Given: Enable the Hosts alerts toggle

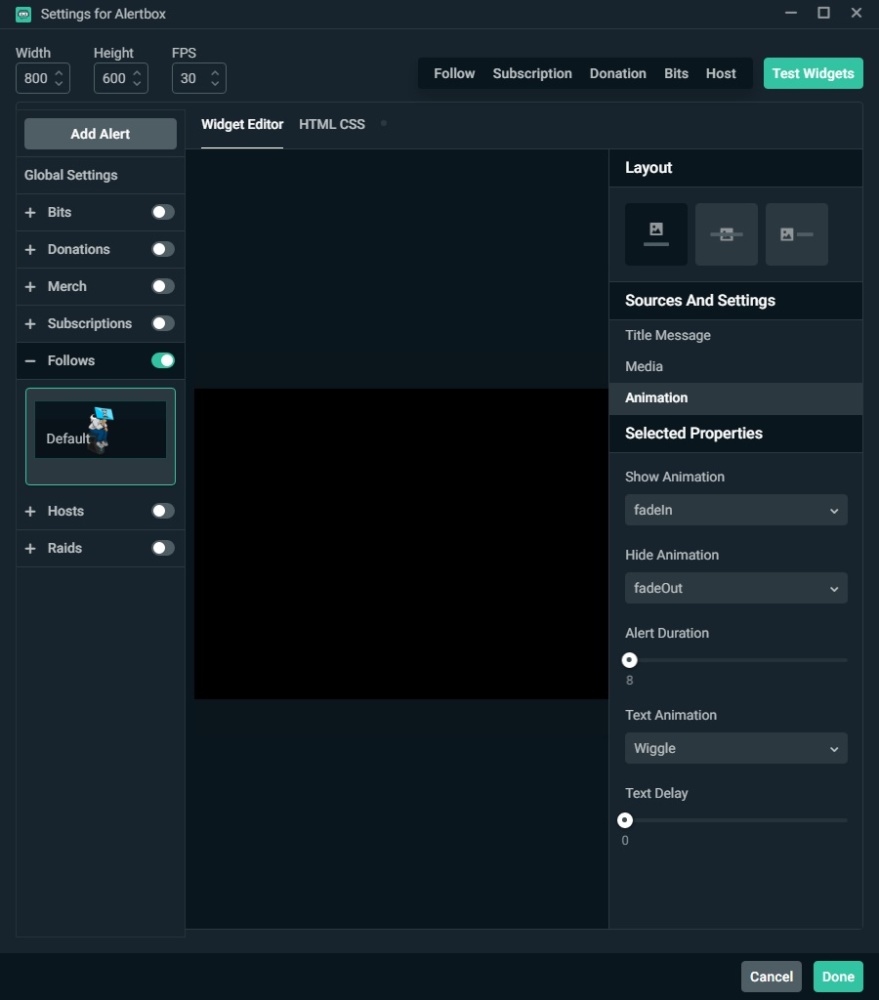Looking at the screenshot, I should [163, 511].
